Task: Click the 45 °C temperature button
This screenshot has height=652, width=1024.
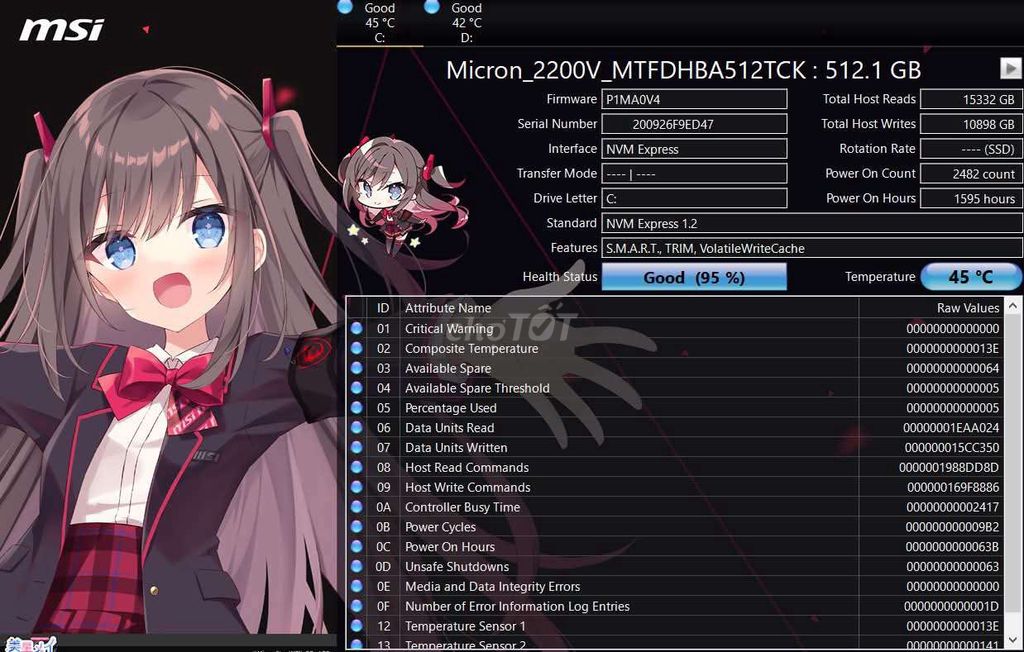Action: click(970, 277)
